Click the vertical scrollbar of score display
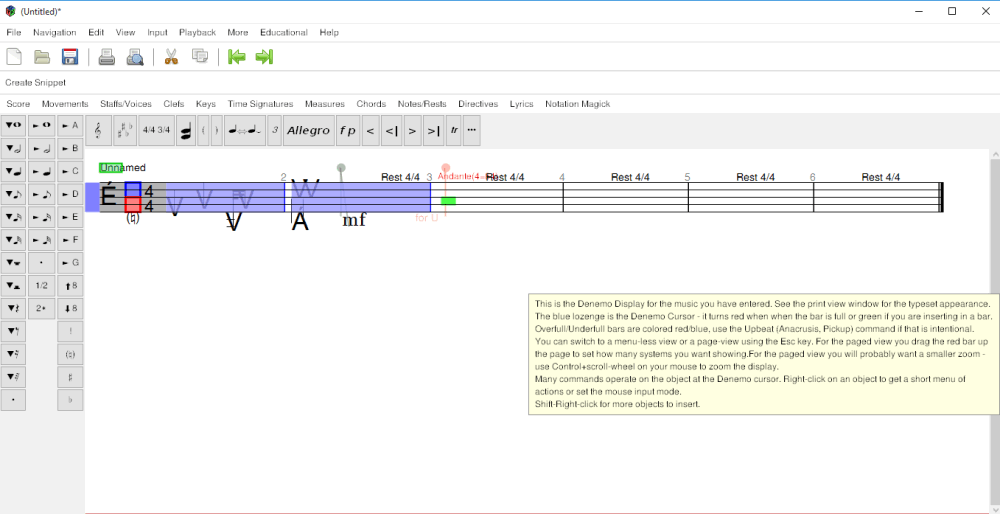 (x=994, y=330)
